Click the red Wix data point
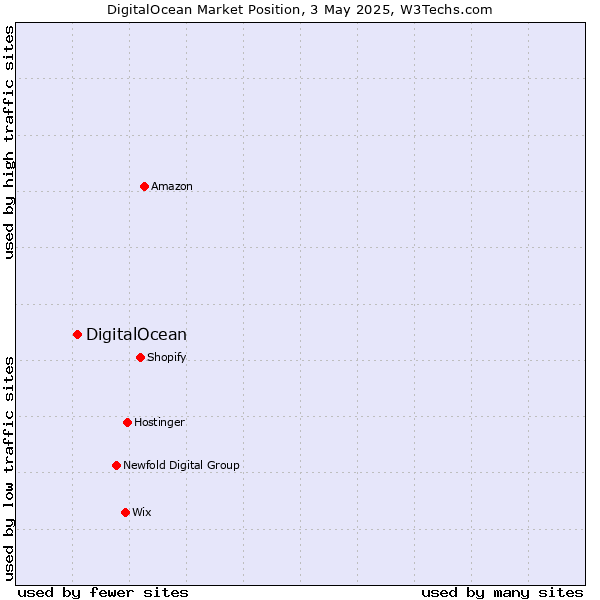The image size is (600, 600). [x=126, y=512]
